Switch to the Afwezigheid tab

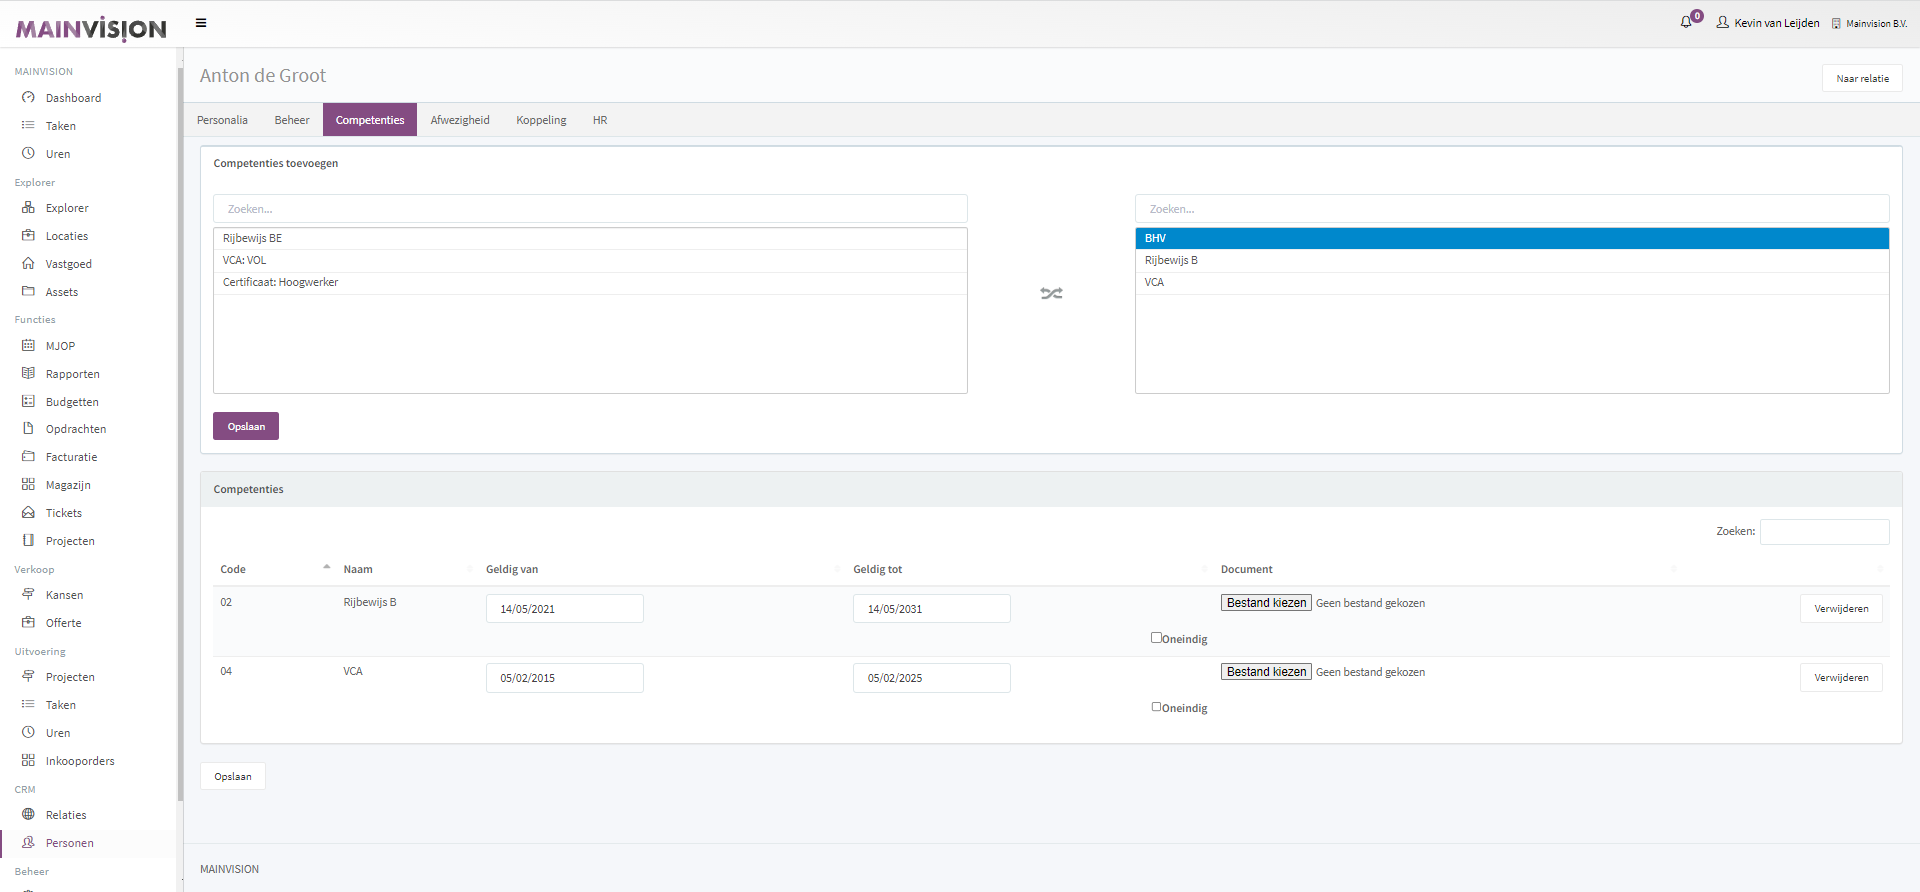460,120
